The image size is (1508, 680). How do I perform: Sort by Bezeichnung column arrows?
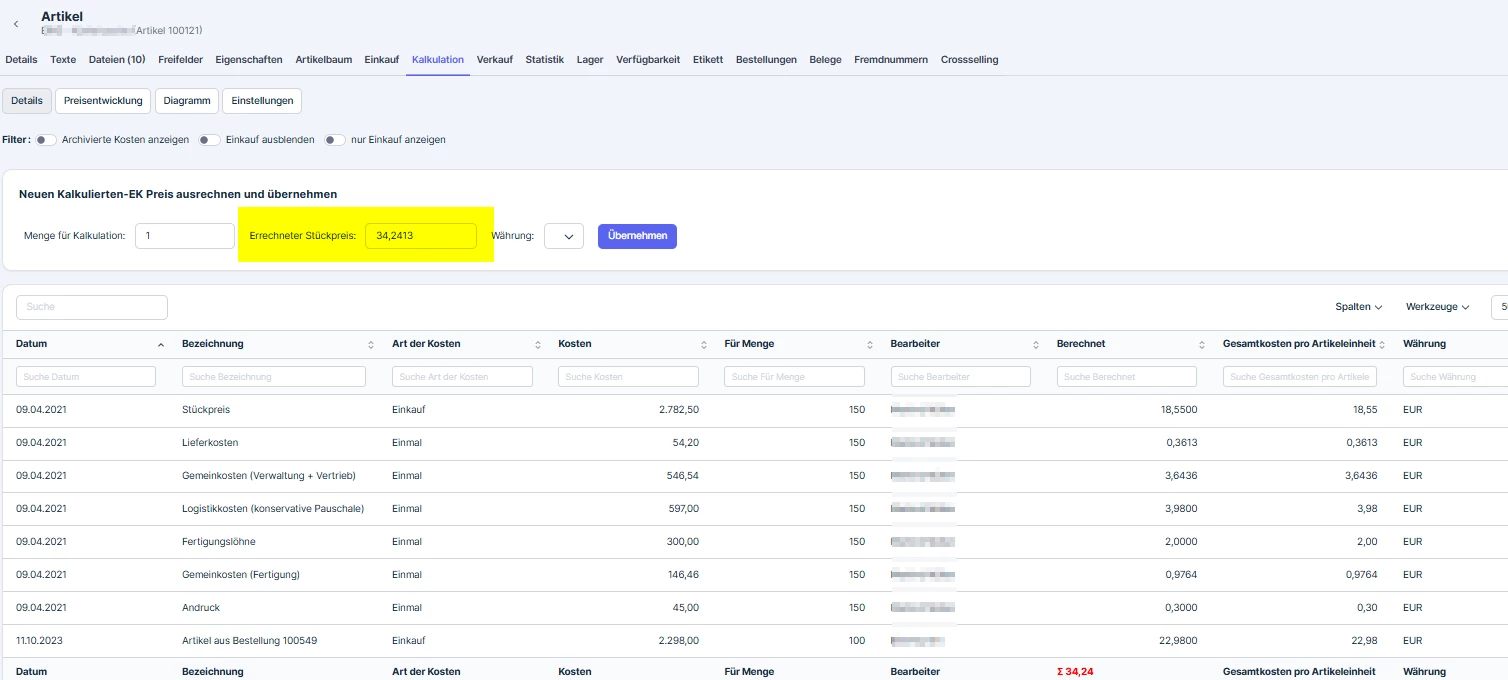371,344
